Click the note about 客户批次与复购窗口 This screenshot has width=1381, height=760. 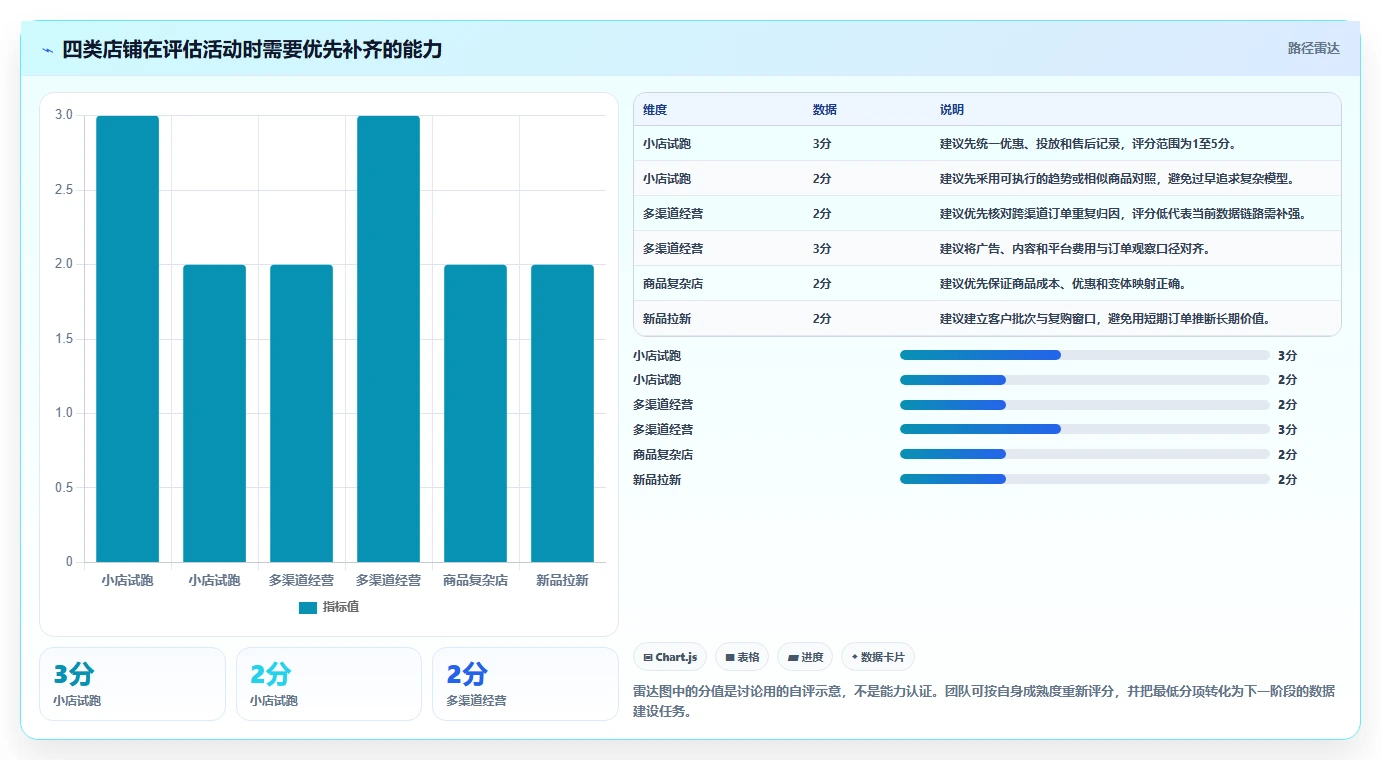(x=1105, y=319)
